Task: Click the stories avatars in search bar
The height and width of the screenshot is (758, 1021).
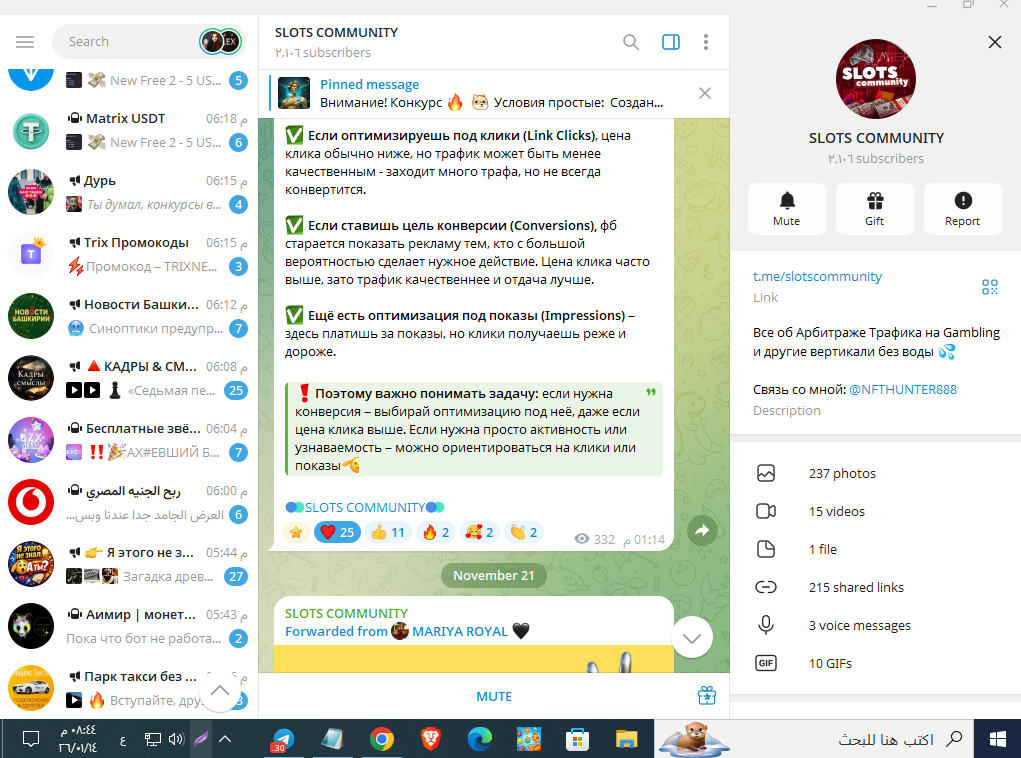Action: point(221,42)
